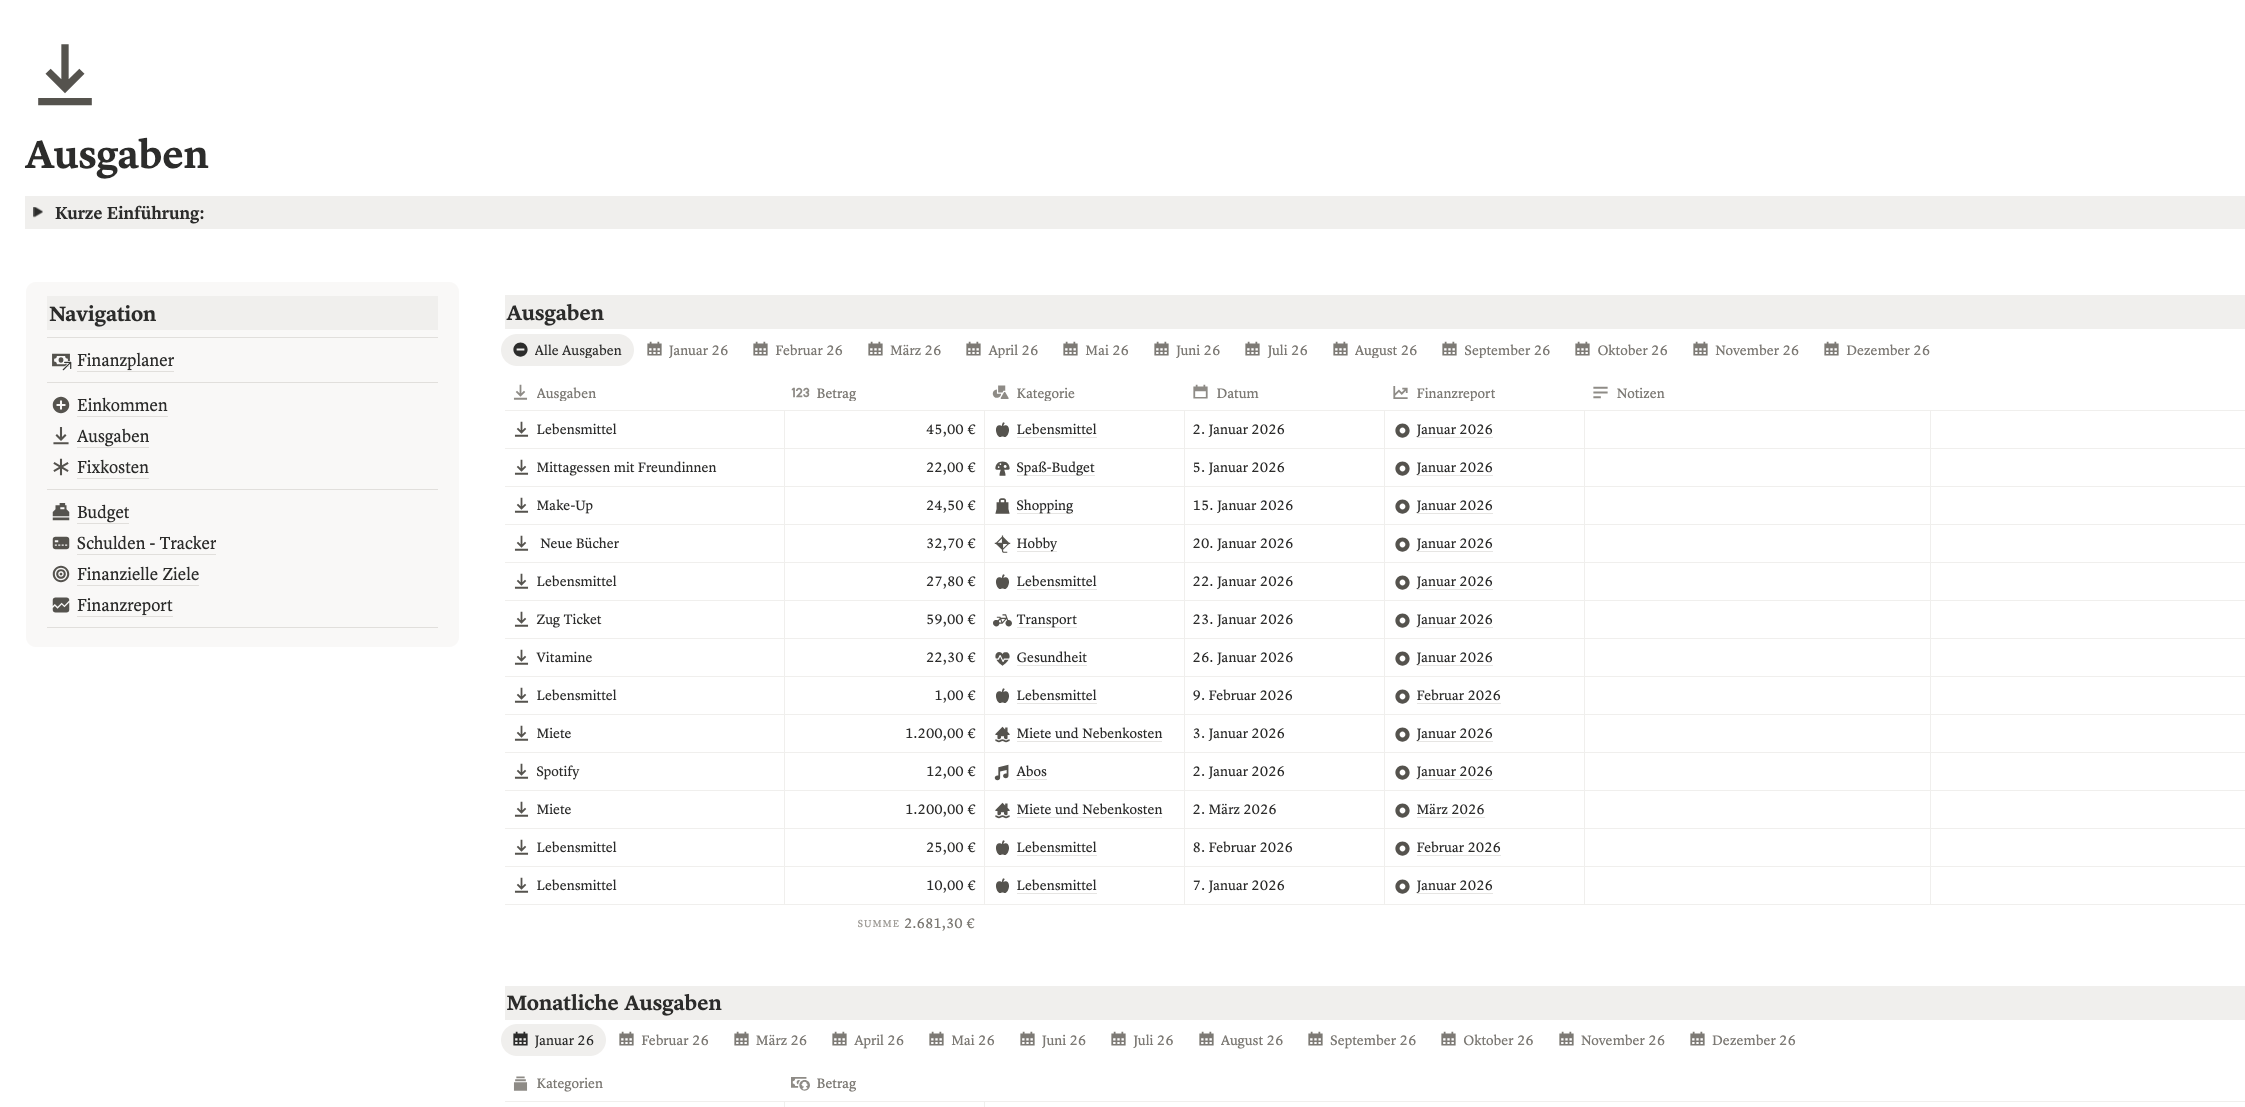The width and height of the screenshot is (2245, 1107).
Task: Click the plus circle icon beside Einkommen
Action: pos(61,405)
